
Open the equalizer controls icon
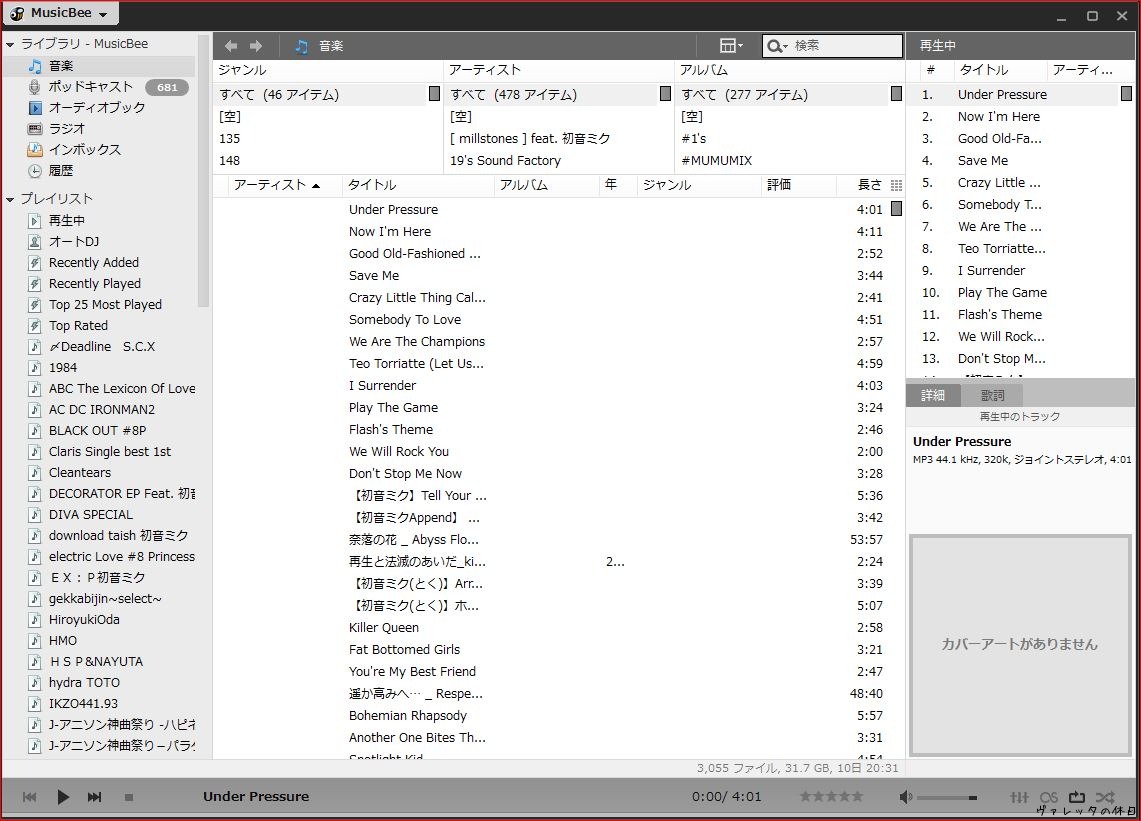(x=1019, y=798)
